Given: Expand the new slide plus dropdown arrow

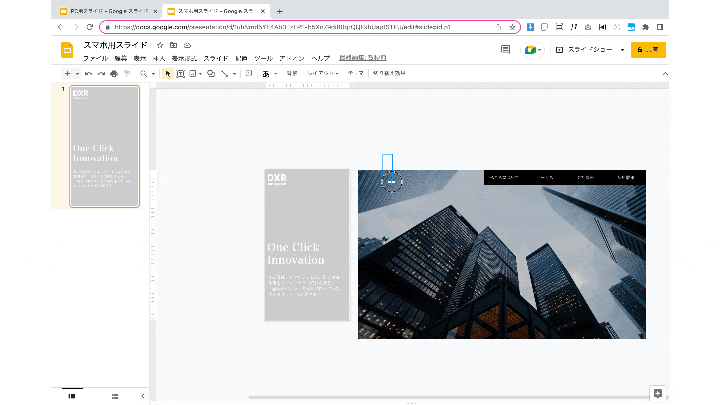Looking at the screenshot, I should (77, 74).
